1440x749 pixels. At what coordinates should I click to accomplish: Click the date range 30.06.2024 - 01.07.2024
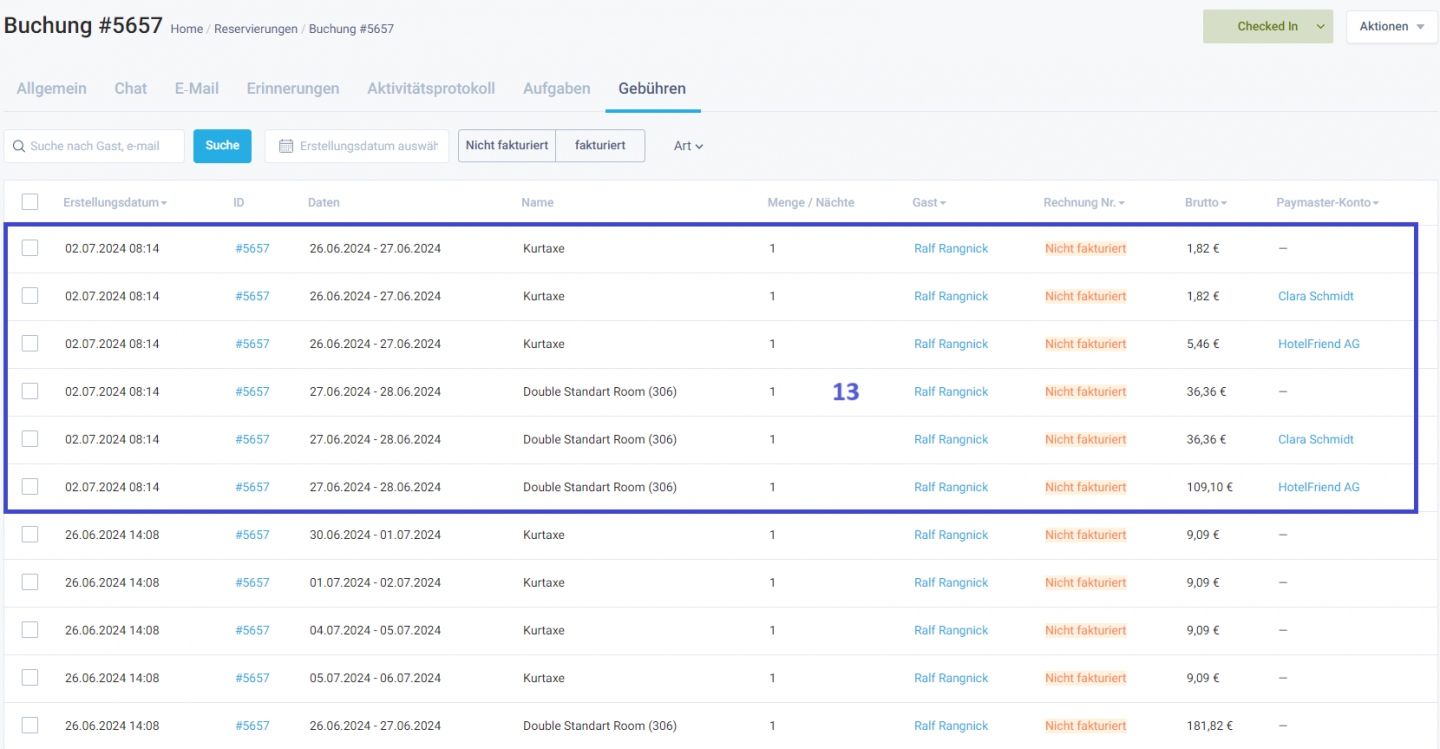[375, 535]
